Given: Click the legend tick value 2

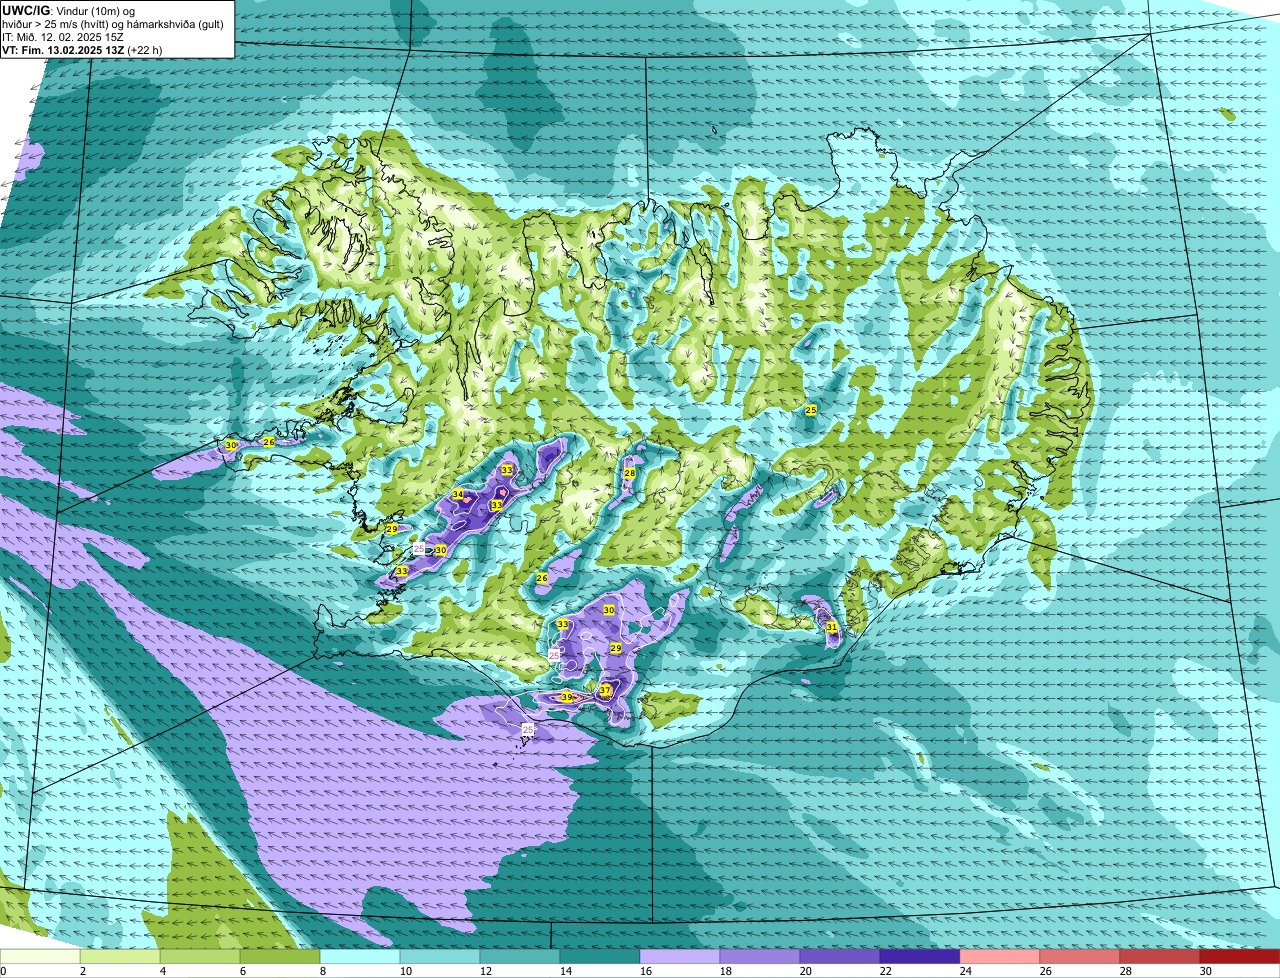Looking at the screenshot, I should (x=82, y=971).
